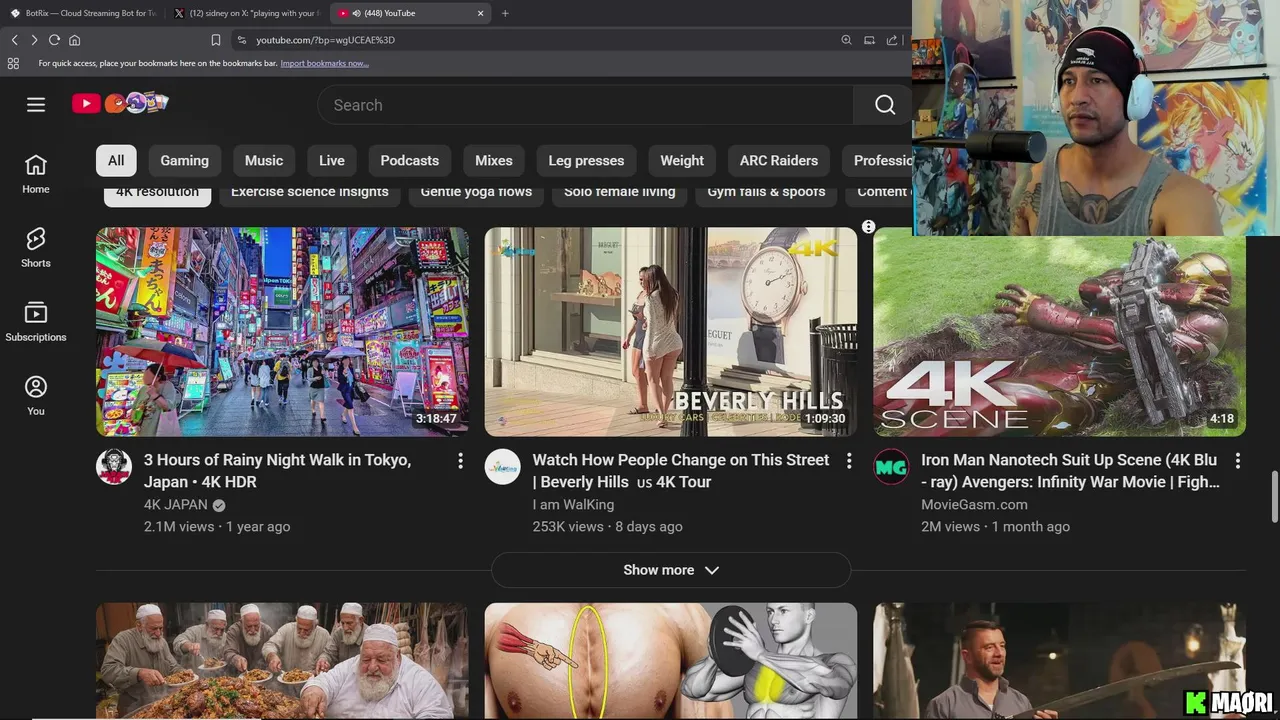Open Iron Man Nanotech Suit Up title
1280x720 pixels.
[1070, 471]
